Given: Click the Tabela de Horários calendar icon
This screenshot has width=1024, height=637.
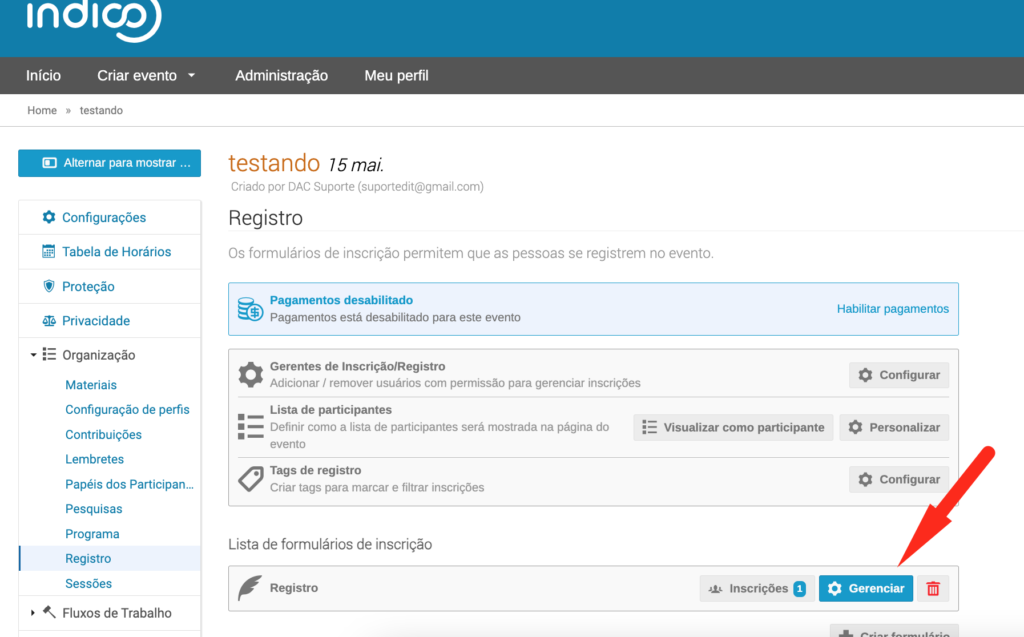Looking at the screenshot, I should (x=49, y=252).
